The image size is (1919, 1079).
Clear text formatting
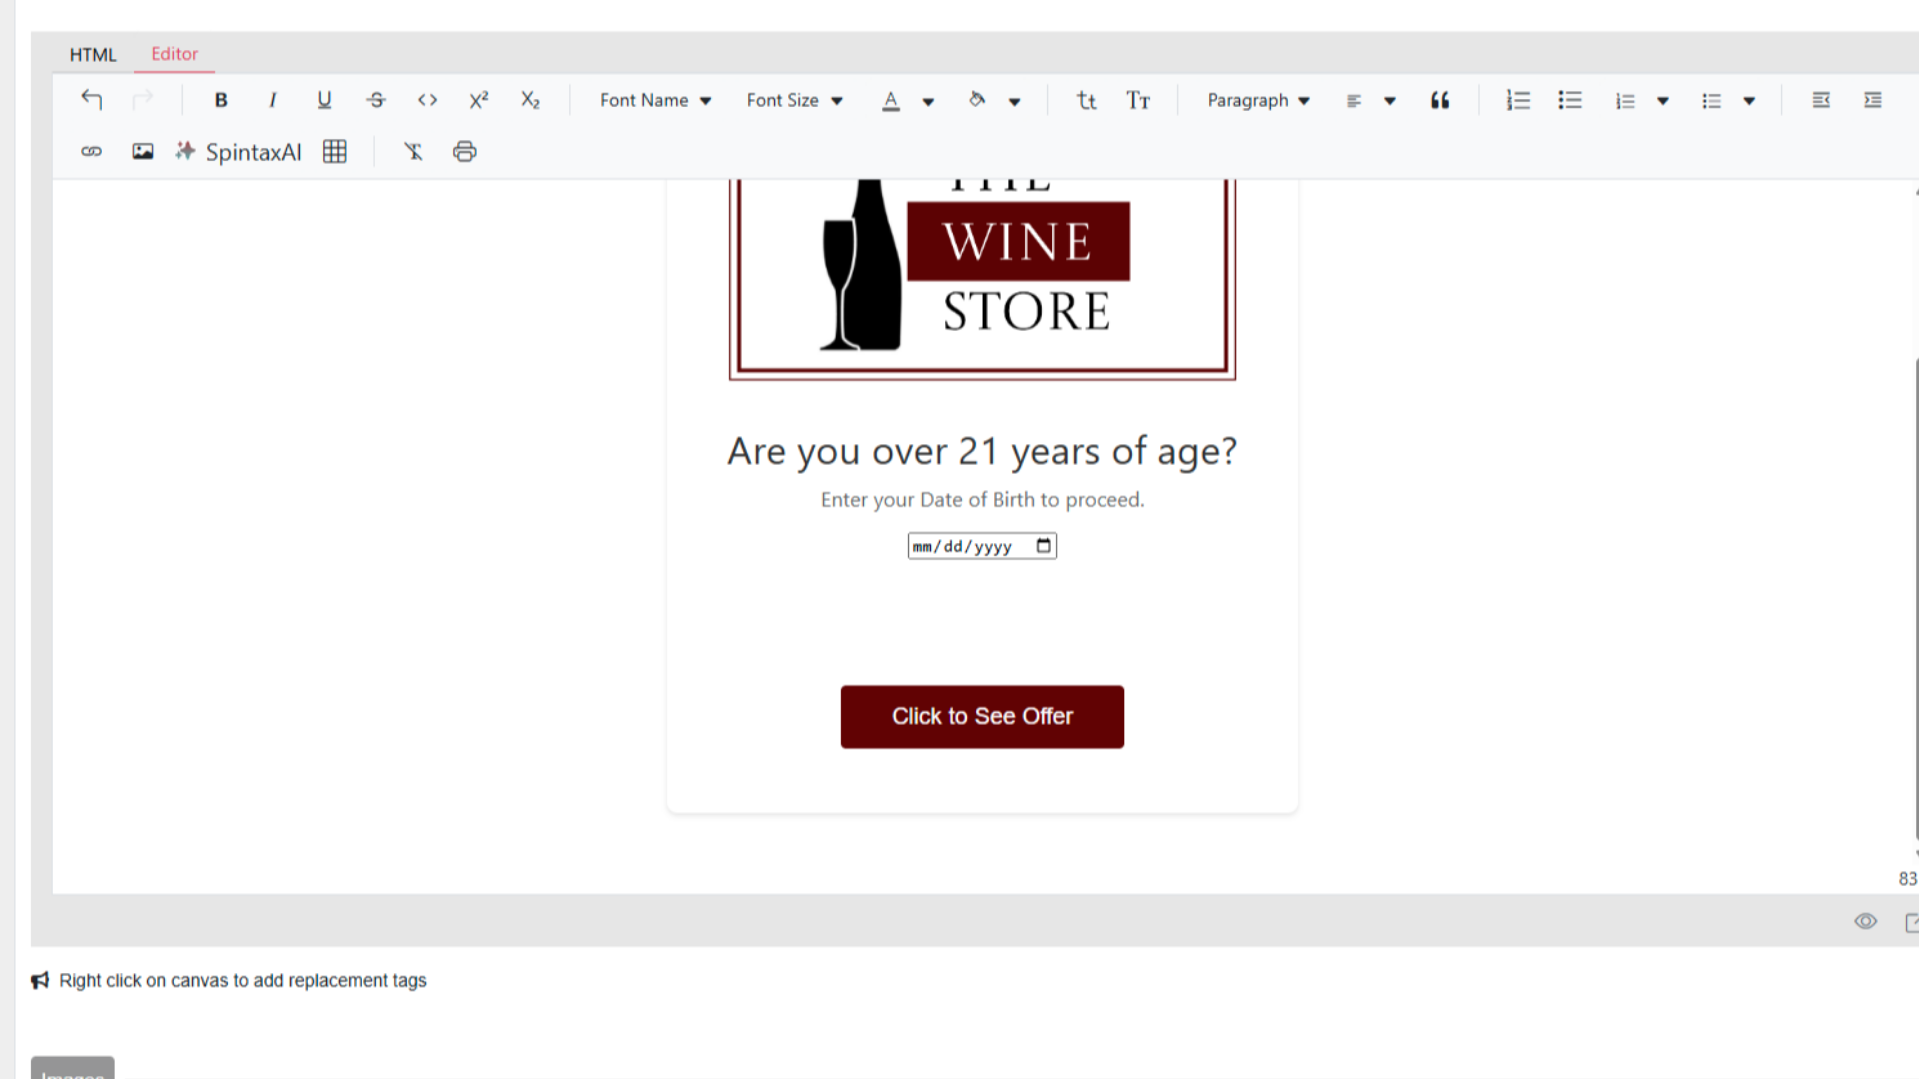pos(413,152)
